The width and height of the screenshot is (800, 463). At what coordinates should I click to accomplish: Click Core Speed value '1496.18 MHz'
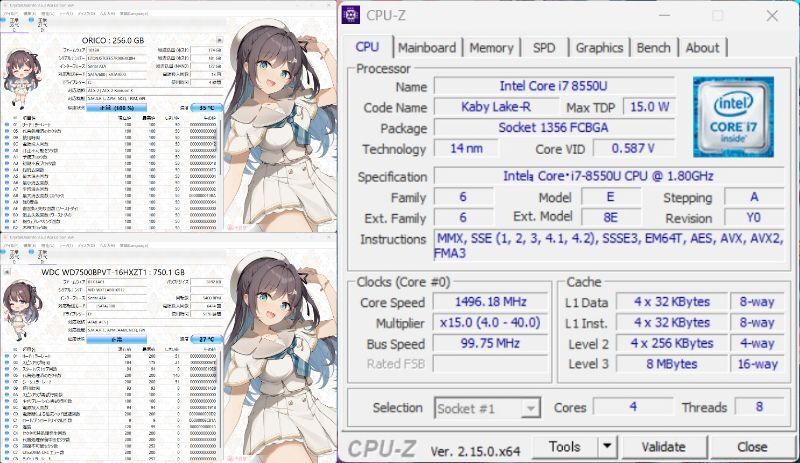[x=491, y=302]
